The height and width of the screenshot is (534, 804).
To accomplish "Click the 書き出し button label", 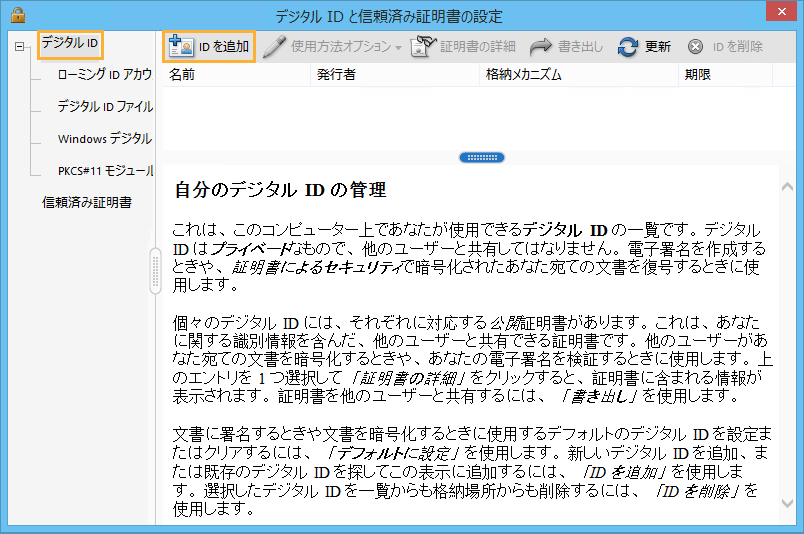I will (580, 47).
